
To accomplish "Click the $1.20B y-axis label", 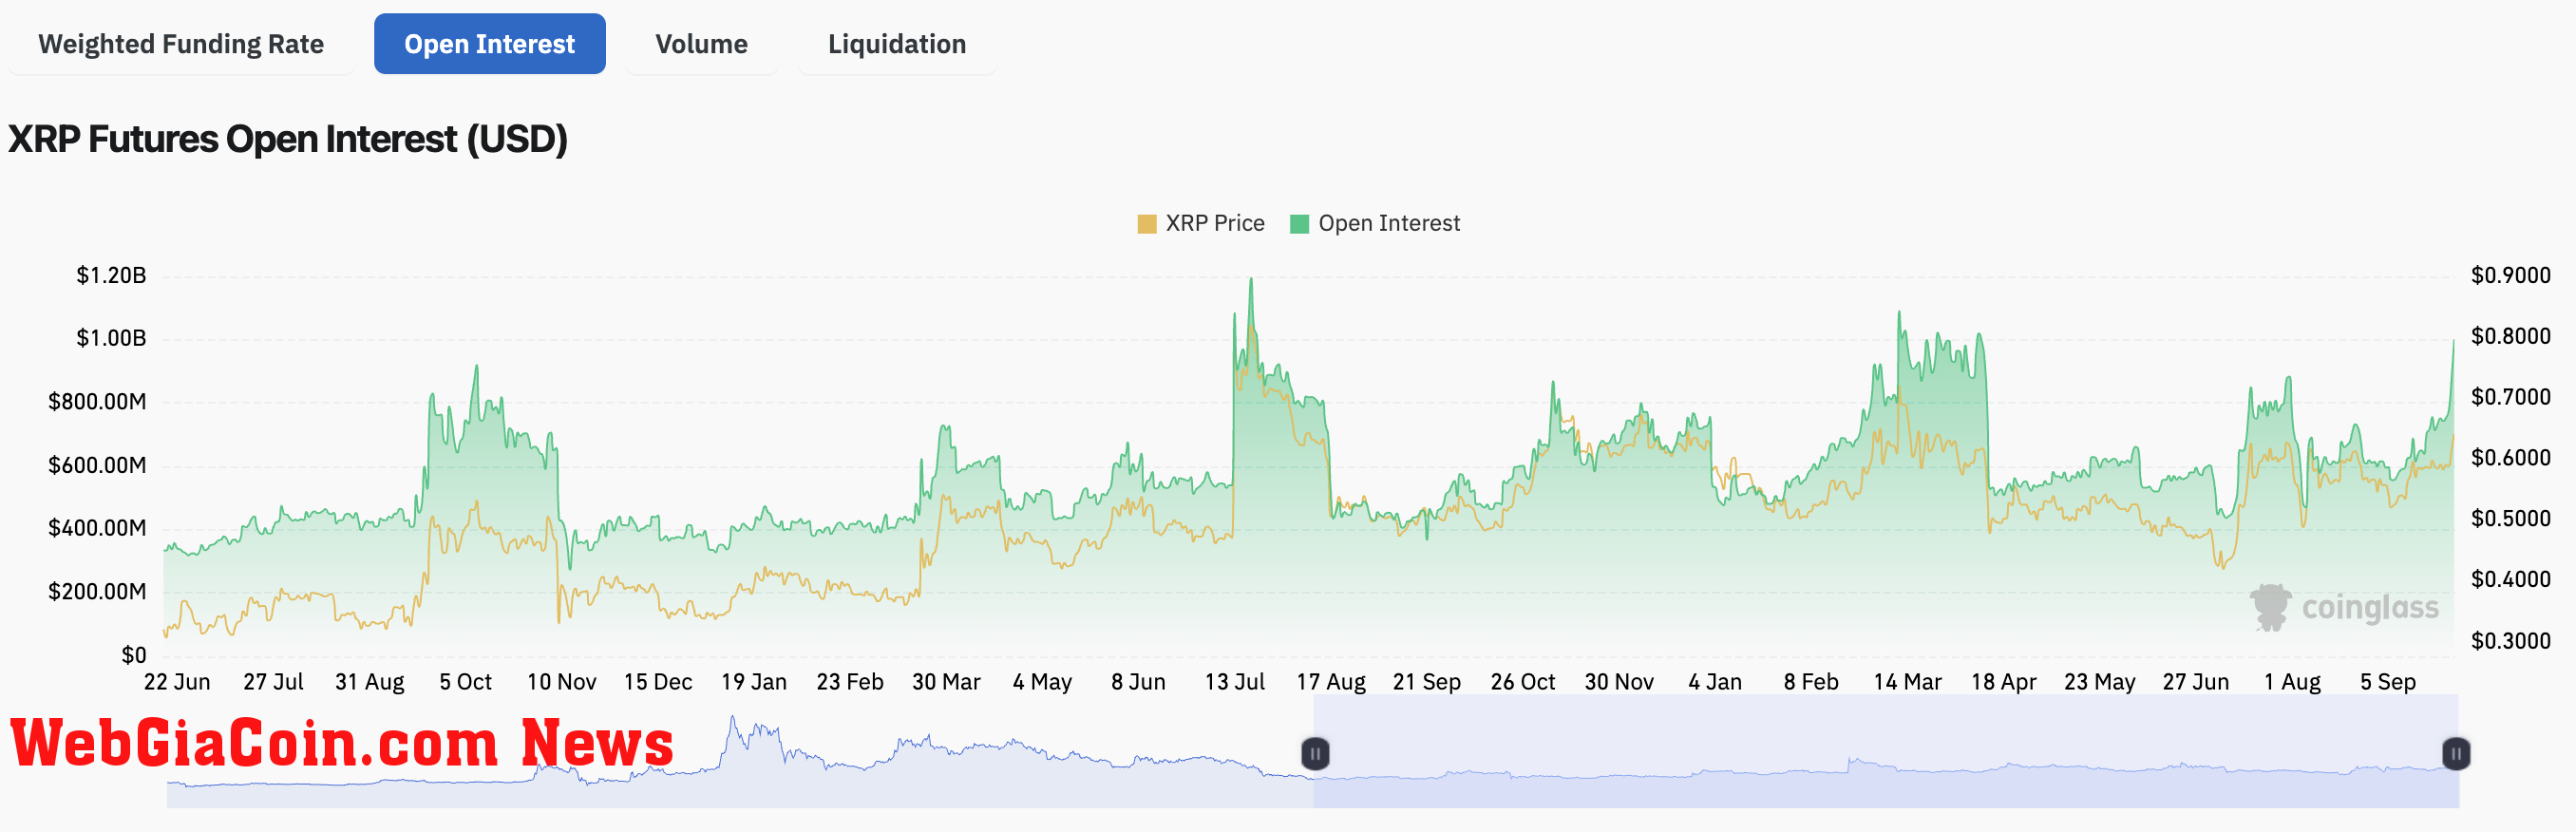I will pyautogui.click(x=111, y=275).
